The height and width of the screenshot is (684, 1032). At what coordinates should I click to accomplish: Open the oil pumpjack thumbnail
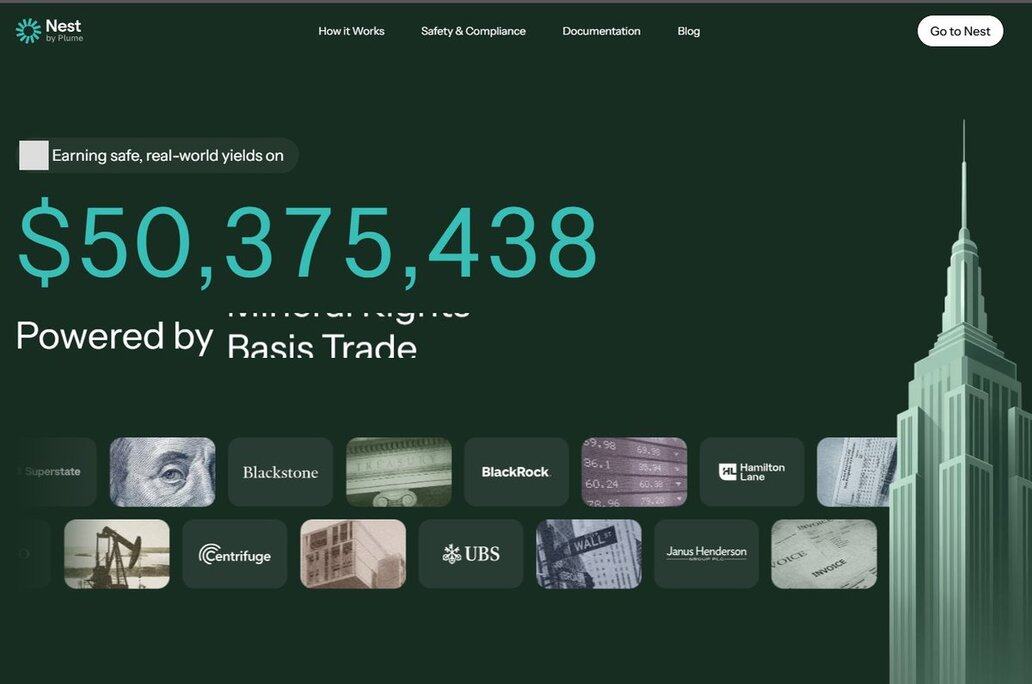116,554
